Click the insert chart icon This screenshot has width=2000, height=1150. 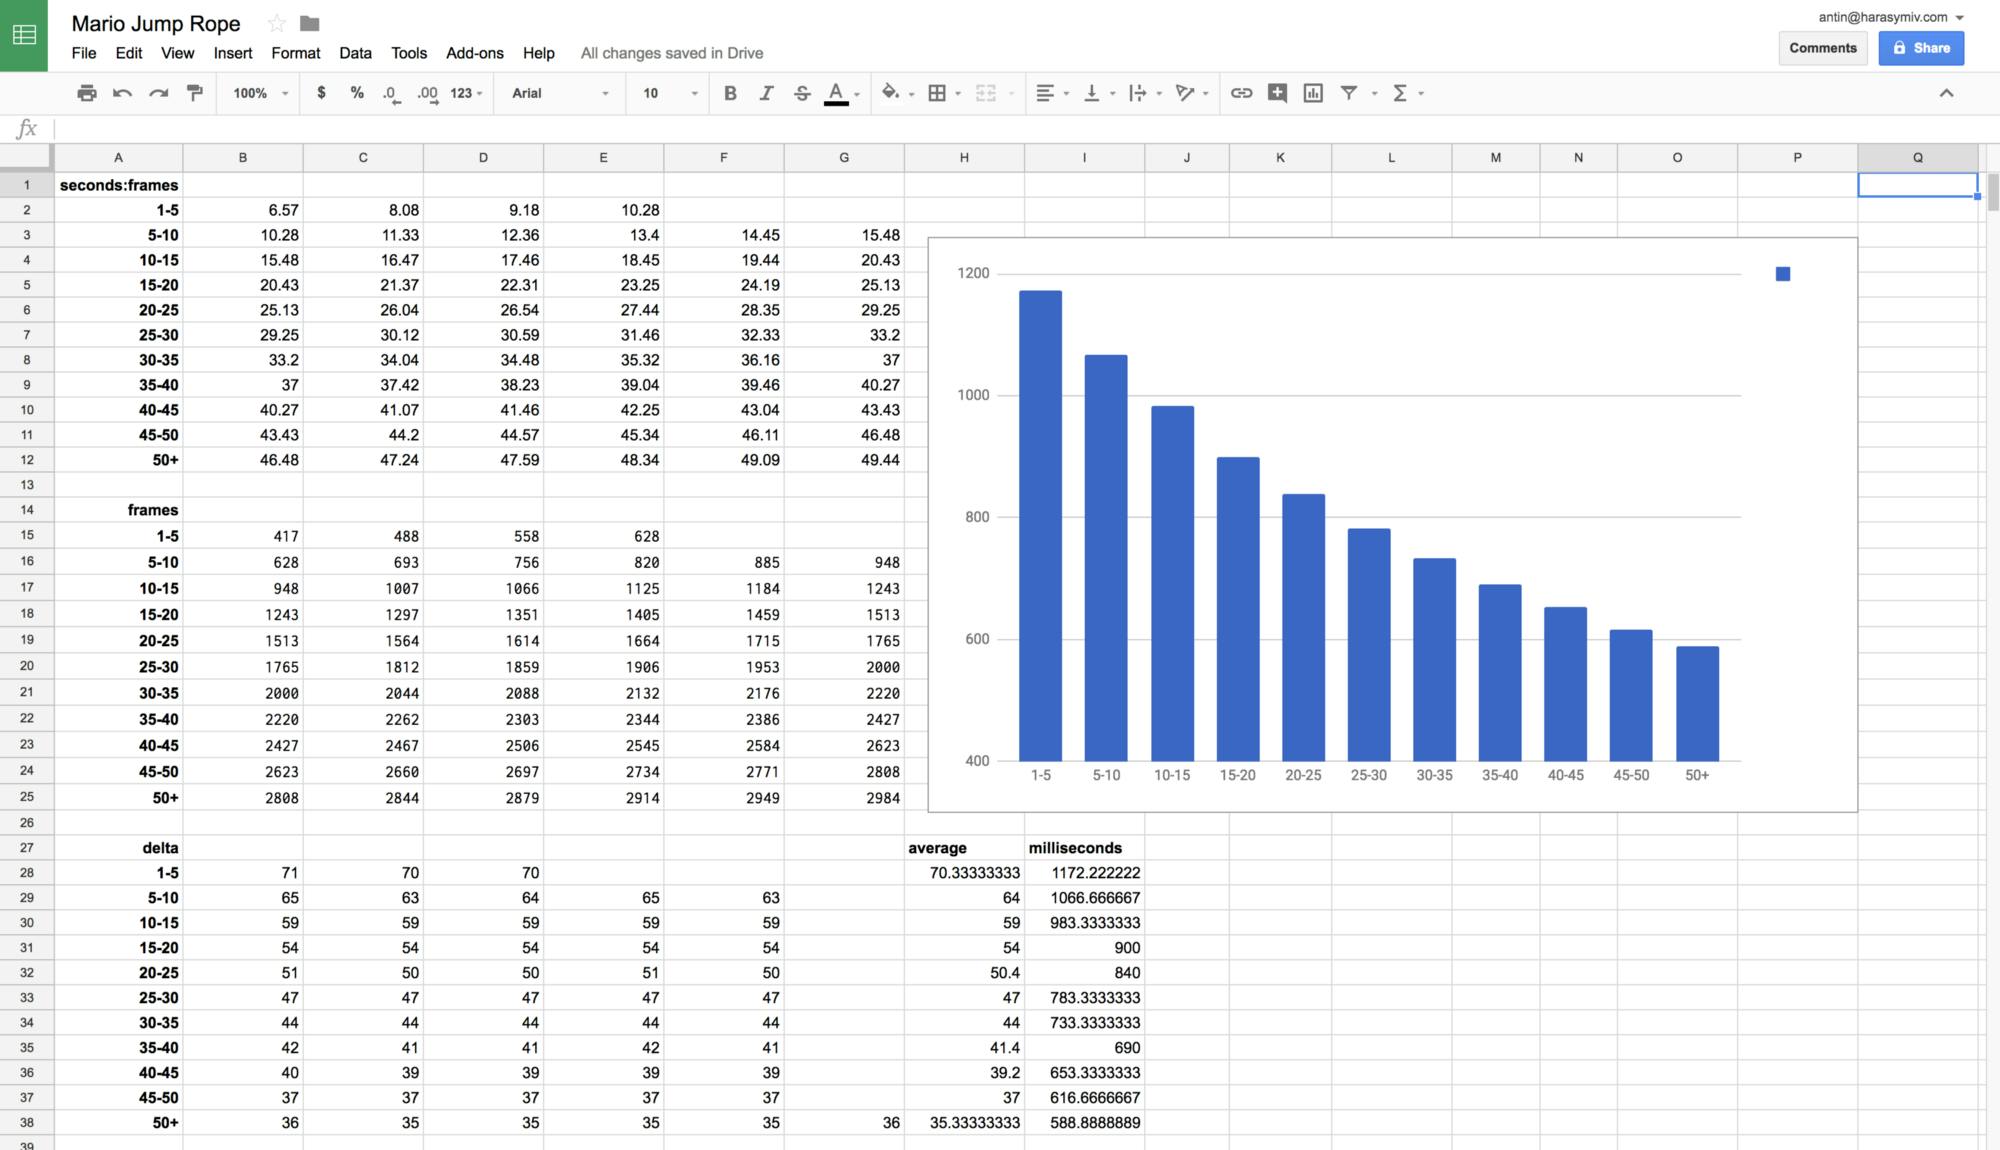pyautogui.click(x=1313, y=93)
